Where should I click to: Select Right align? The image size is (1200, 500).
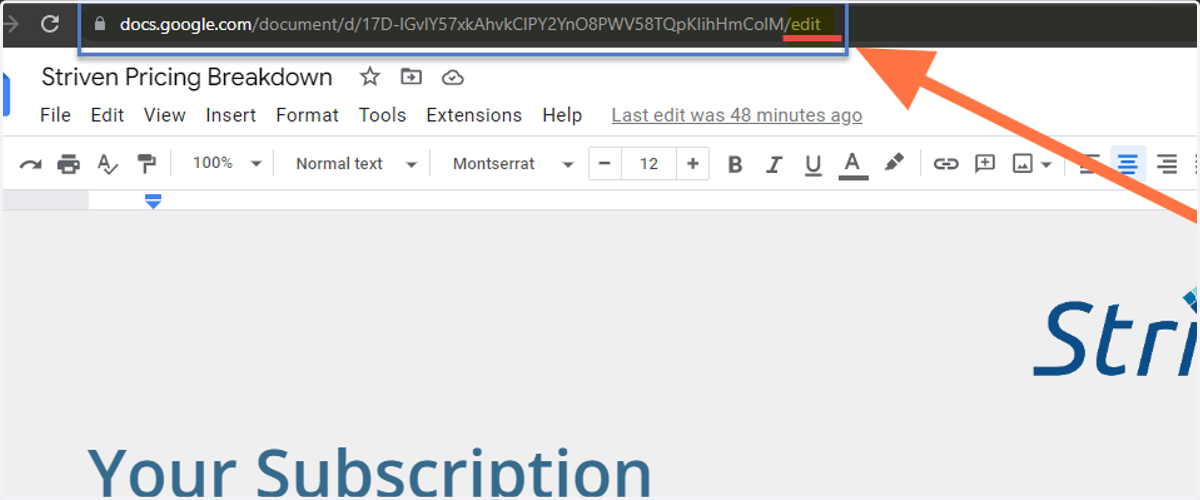pos(1166,164)
